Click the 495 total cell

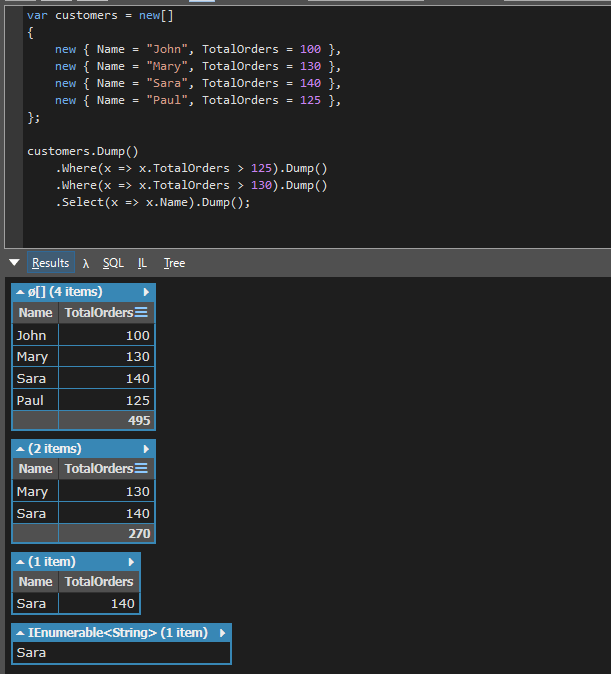[106, 420]
